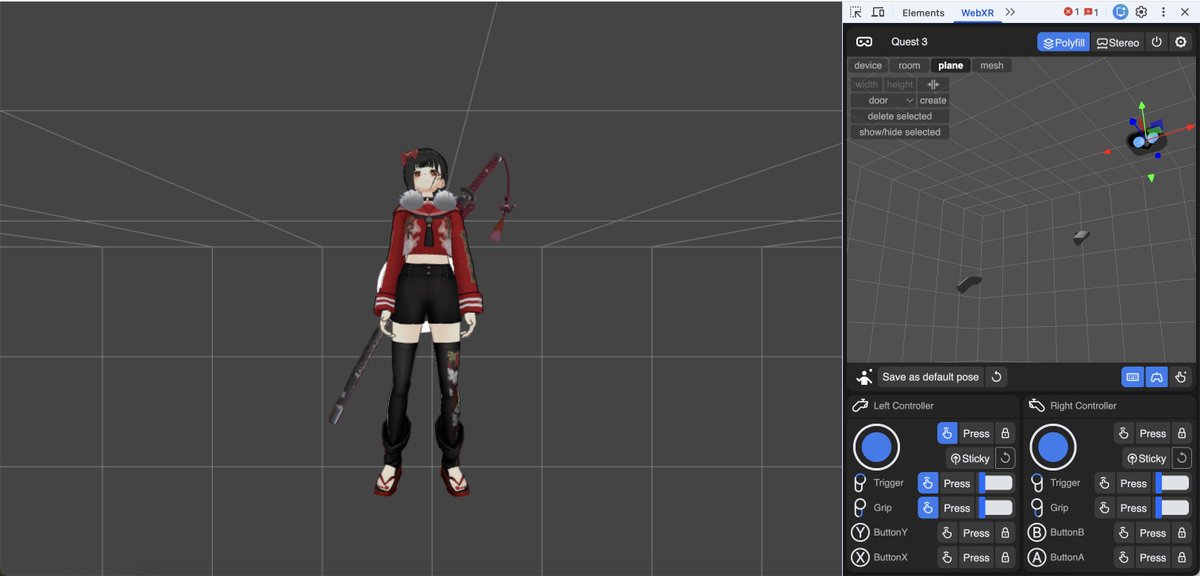The height and width of the screenshot is (576, 1200).
Task: Click the ButtonY touch icon
Action: click(947, 533)
